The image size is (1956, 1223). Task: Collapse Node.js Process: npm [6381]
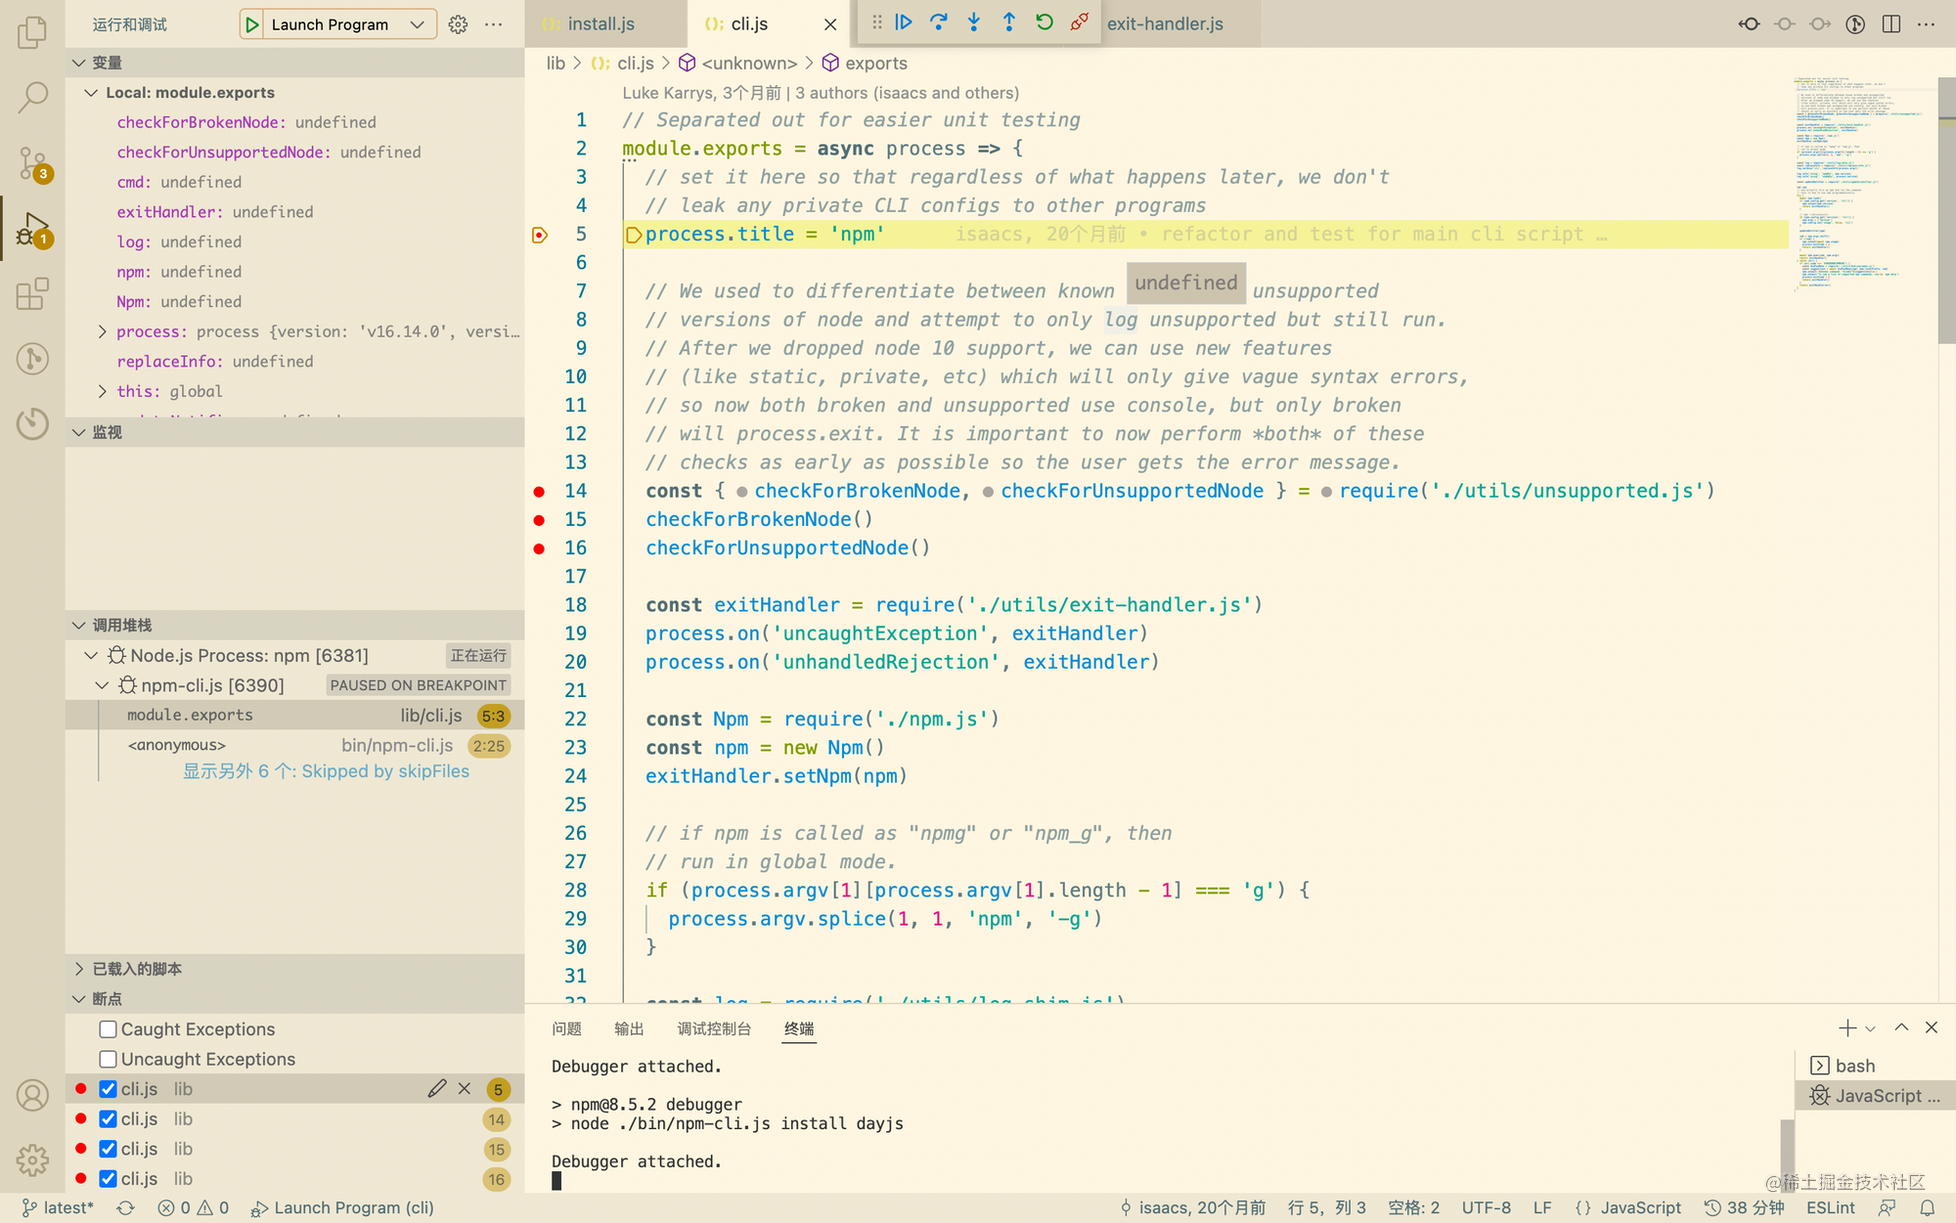click(91, 656)
